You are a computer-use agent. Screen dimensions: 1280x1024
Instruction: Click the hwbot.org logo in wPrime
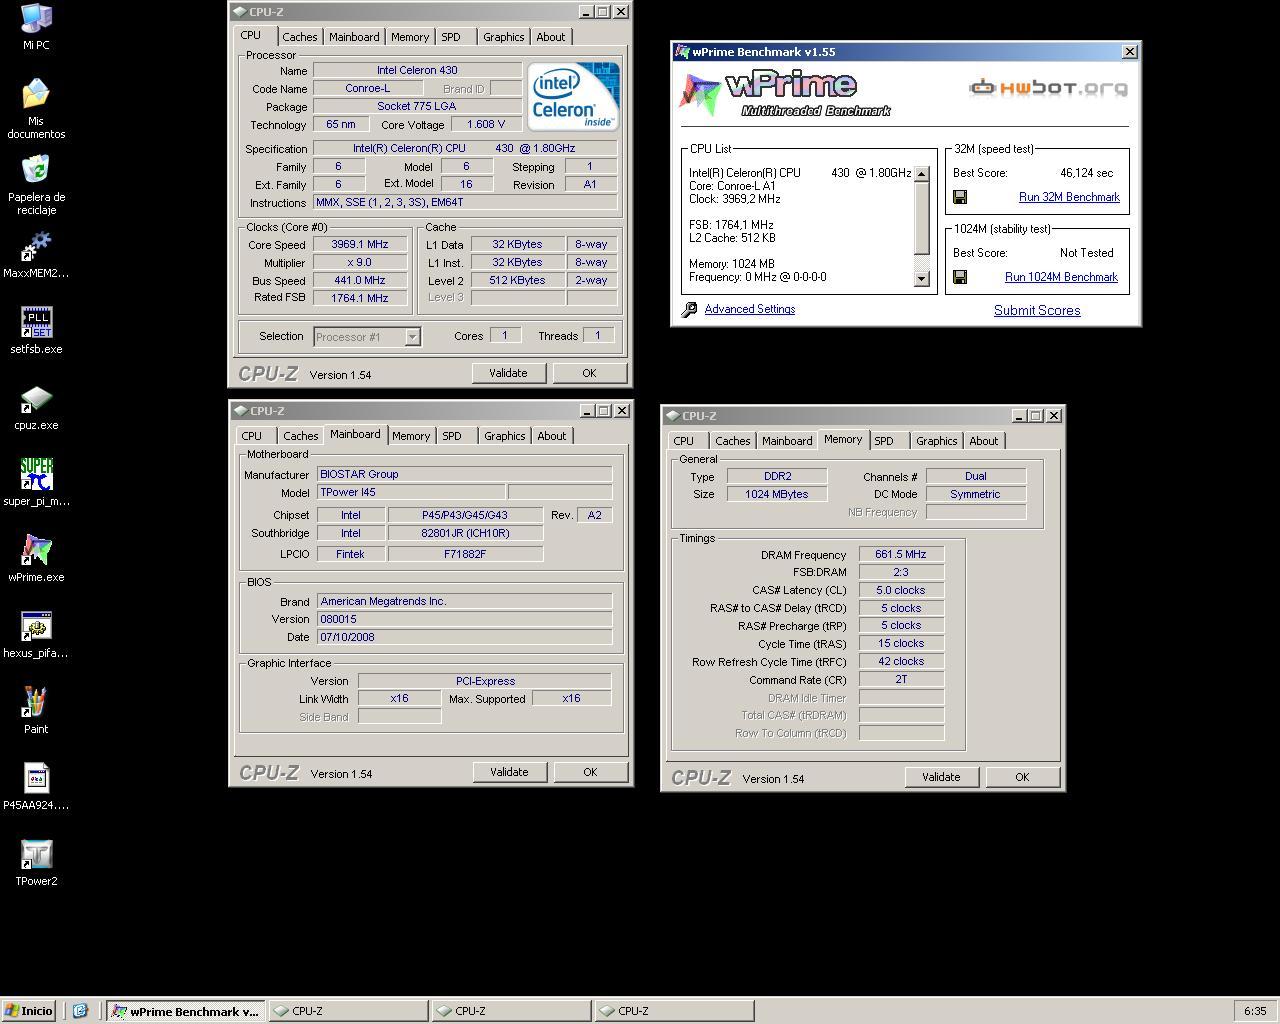[1048, 88]
